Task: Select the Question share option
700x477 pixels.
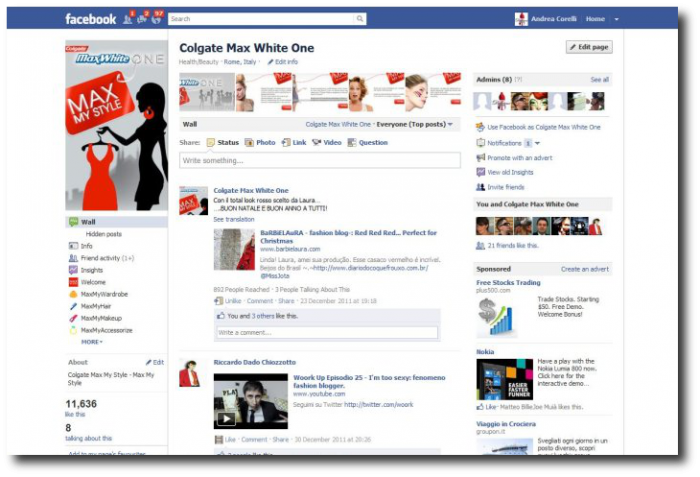Action: (x=368, y=142)
